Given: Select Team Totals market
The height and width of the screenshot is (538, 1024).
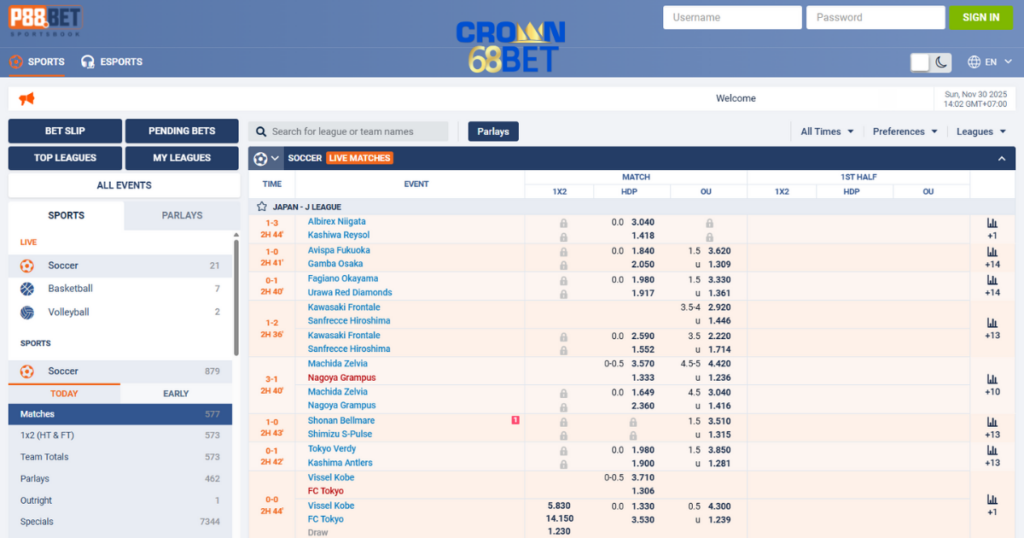Looking at the screenshot, I should point(120,457).
